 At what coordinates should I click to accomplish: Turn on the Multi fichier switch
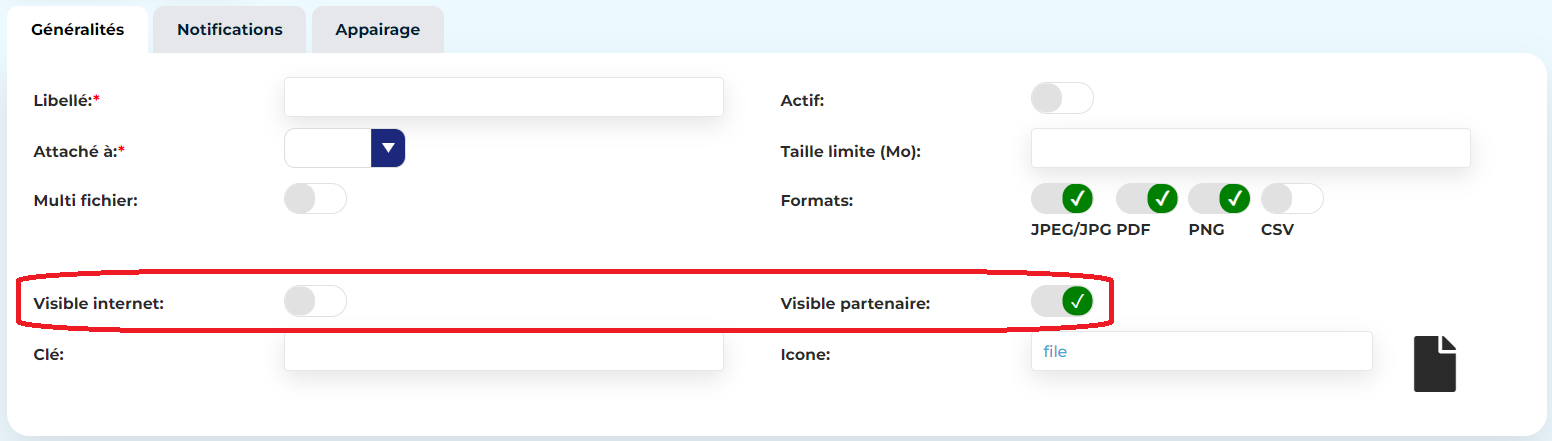coord(315,199)
